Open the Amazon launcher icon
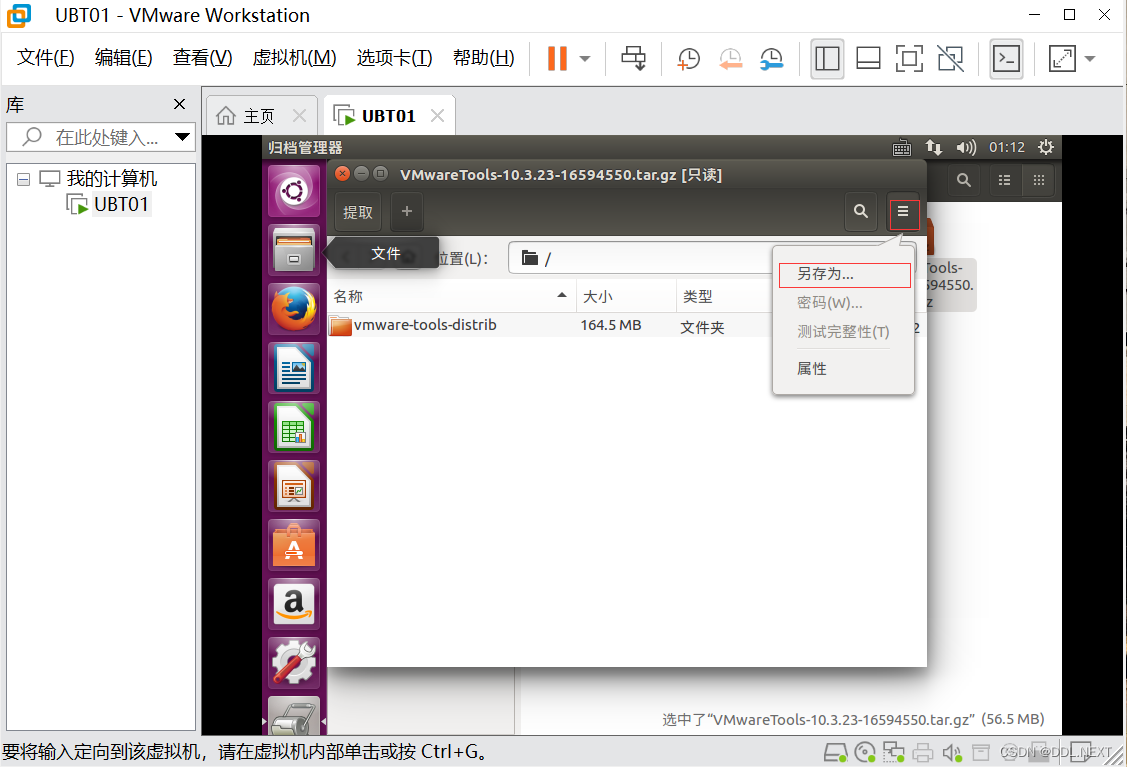 pyautogui.click(x=294, y=603)
